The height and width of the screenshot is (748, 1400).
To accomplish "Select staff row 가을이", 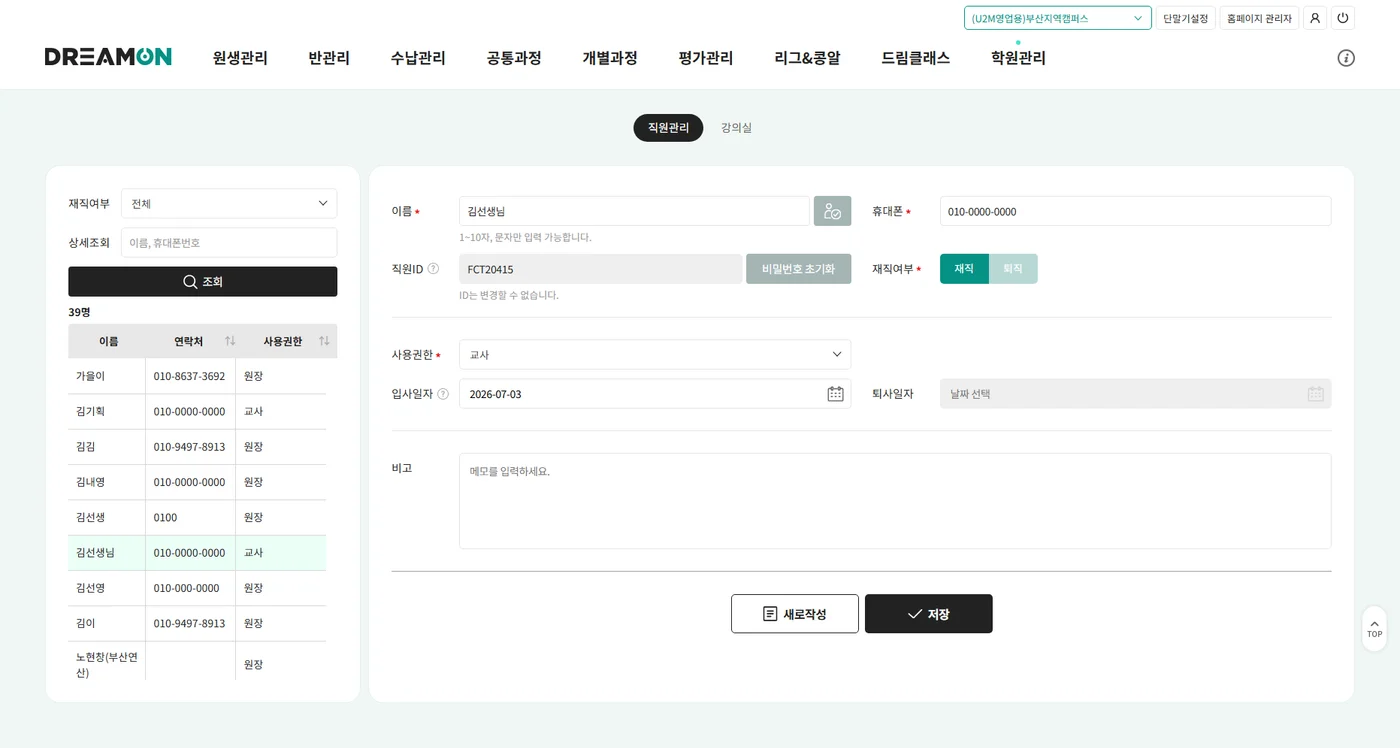I will click(x=197, y=376).
